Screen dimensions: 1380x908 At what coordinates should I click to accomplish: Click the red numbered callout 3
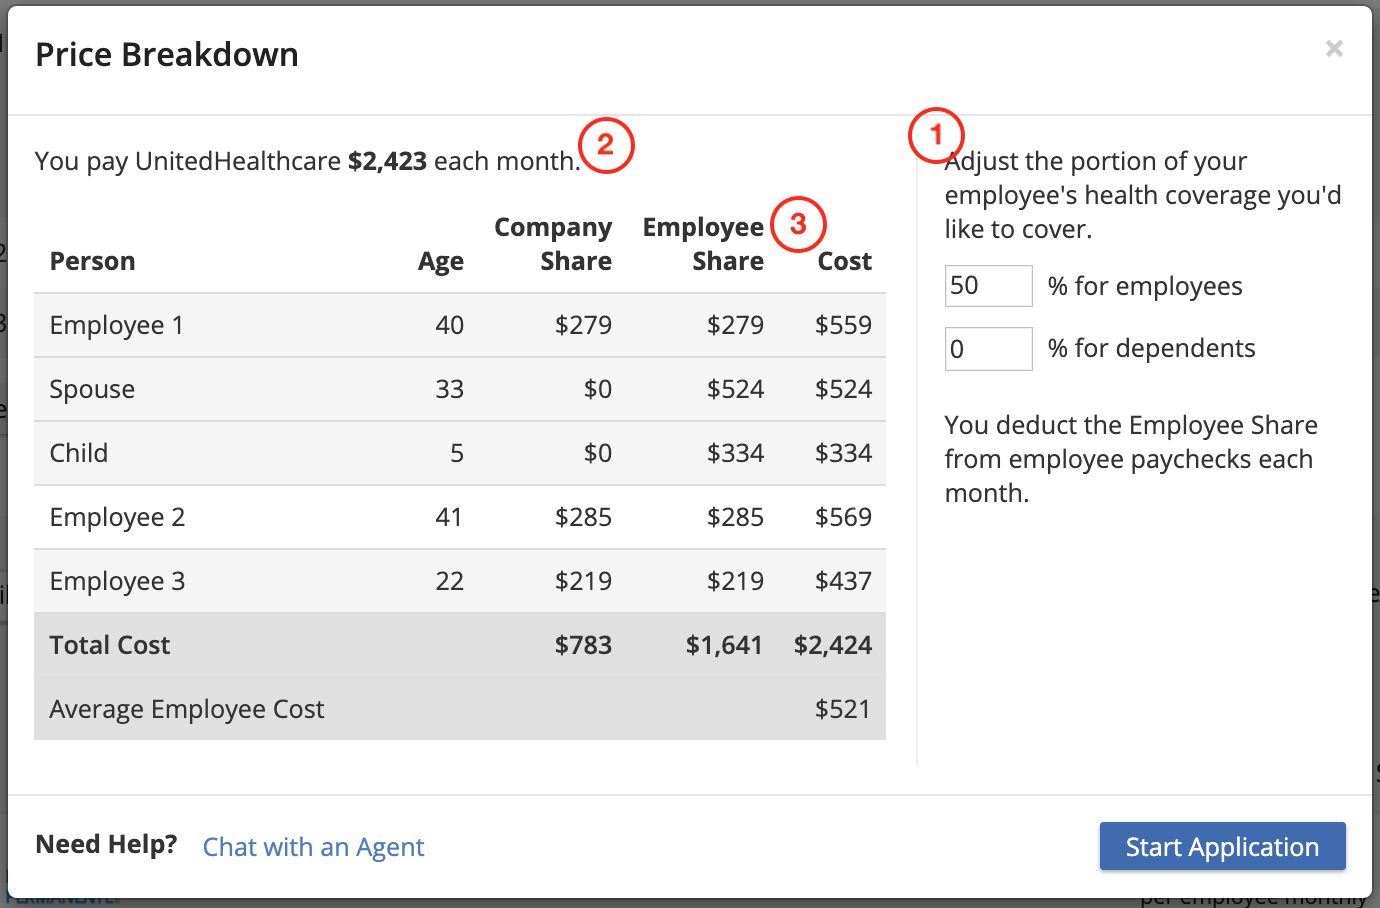[798, 224]
